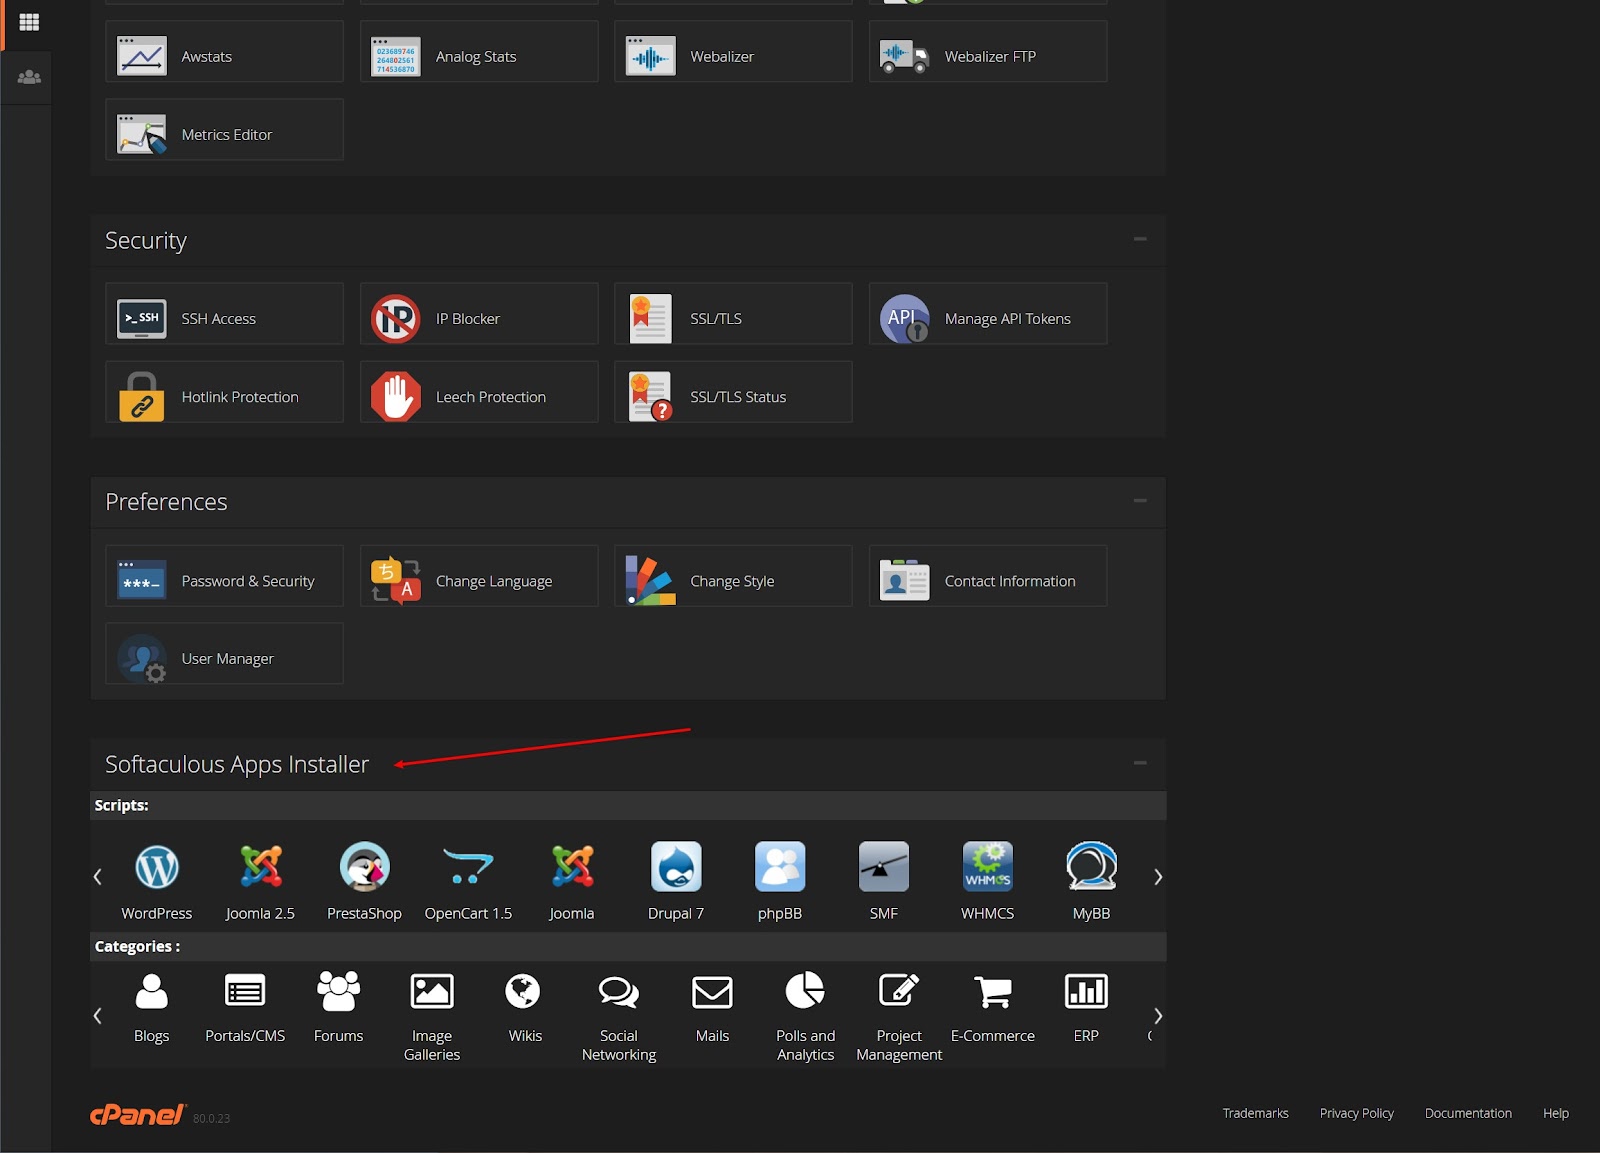Select the Joomla script without version number
Viewport: 1600px width, 1153px height.
[x=572, y=880]
